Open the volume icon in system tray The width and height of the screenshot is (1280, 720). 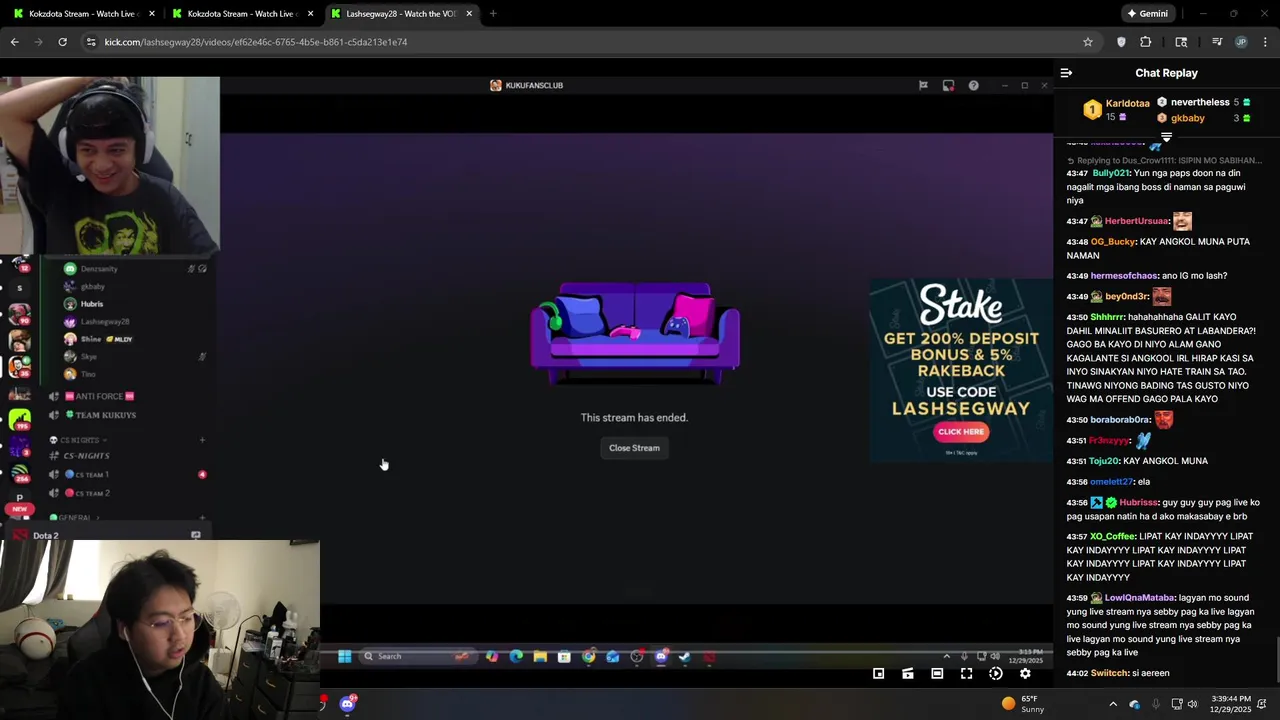1192,704
